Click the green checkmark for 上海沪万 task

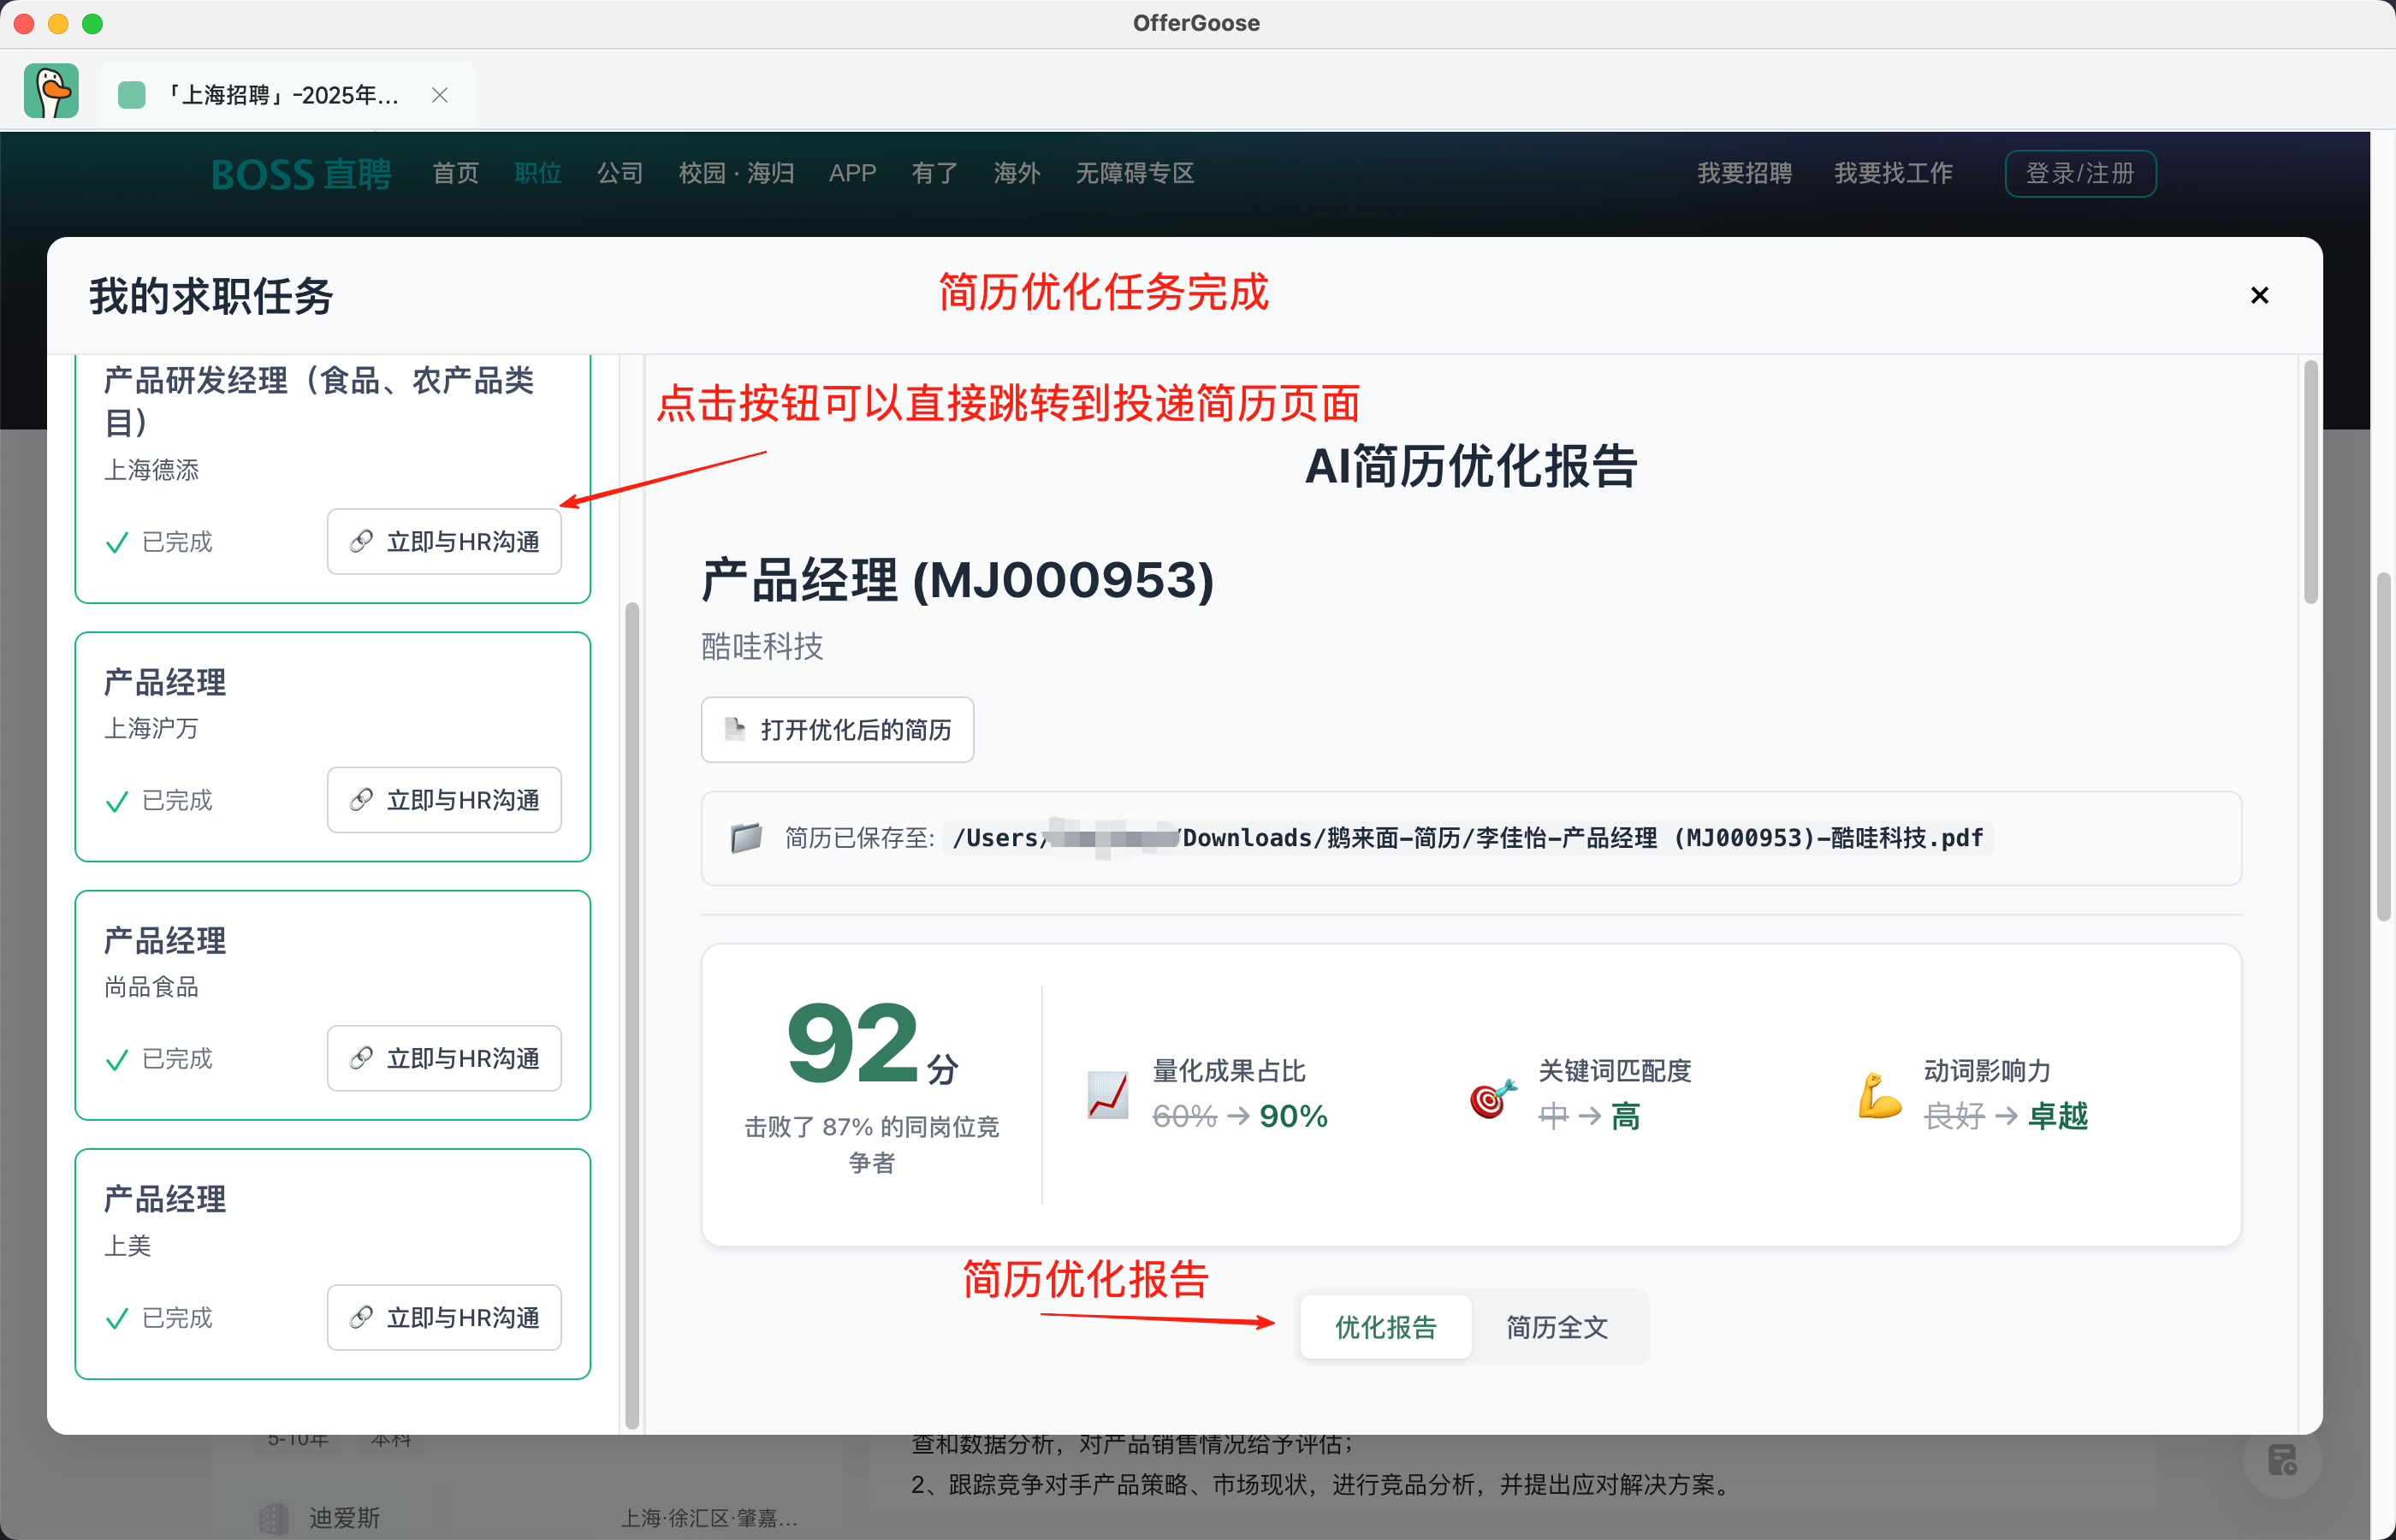click(x=117, y=801)
